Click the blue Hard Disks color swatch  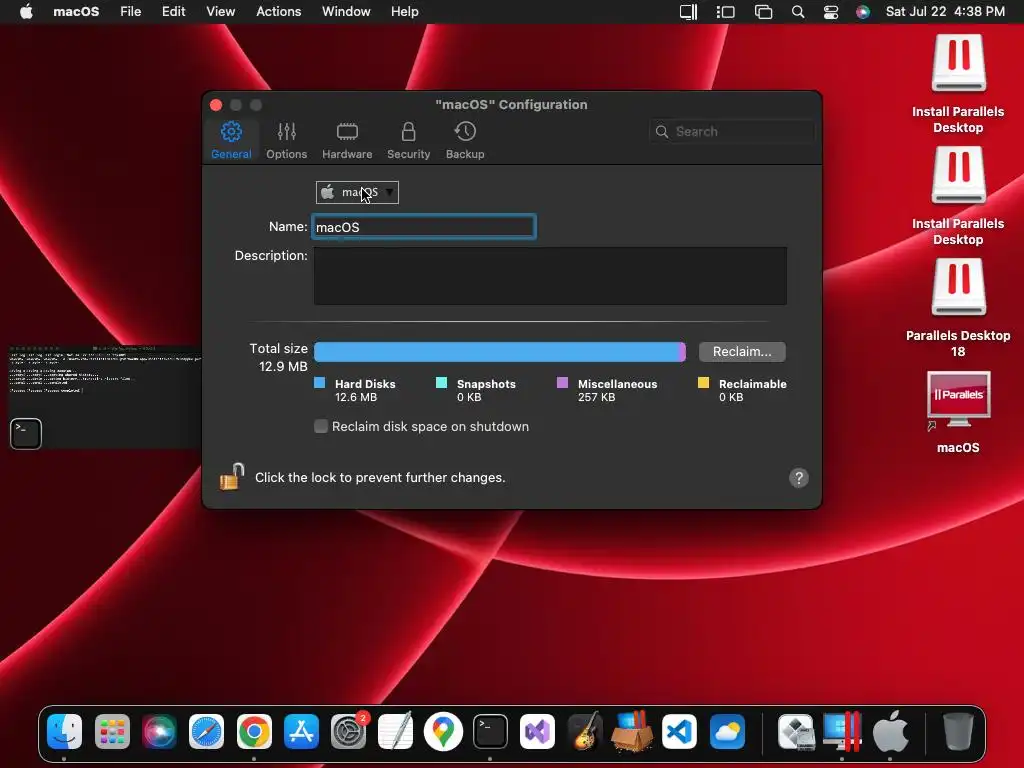[x=319, y=383]
